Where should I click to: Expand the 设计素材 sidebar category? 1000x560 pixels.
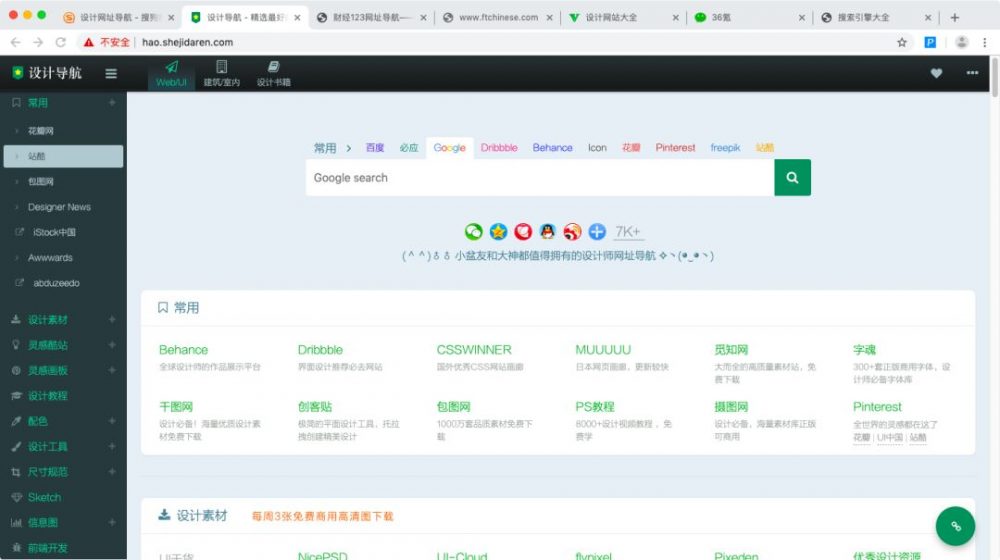(x=48, y=320)
